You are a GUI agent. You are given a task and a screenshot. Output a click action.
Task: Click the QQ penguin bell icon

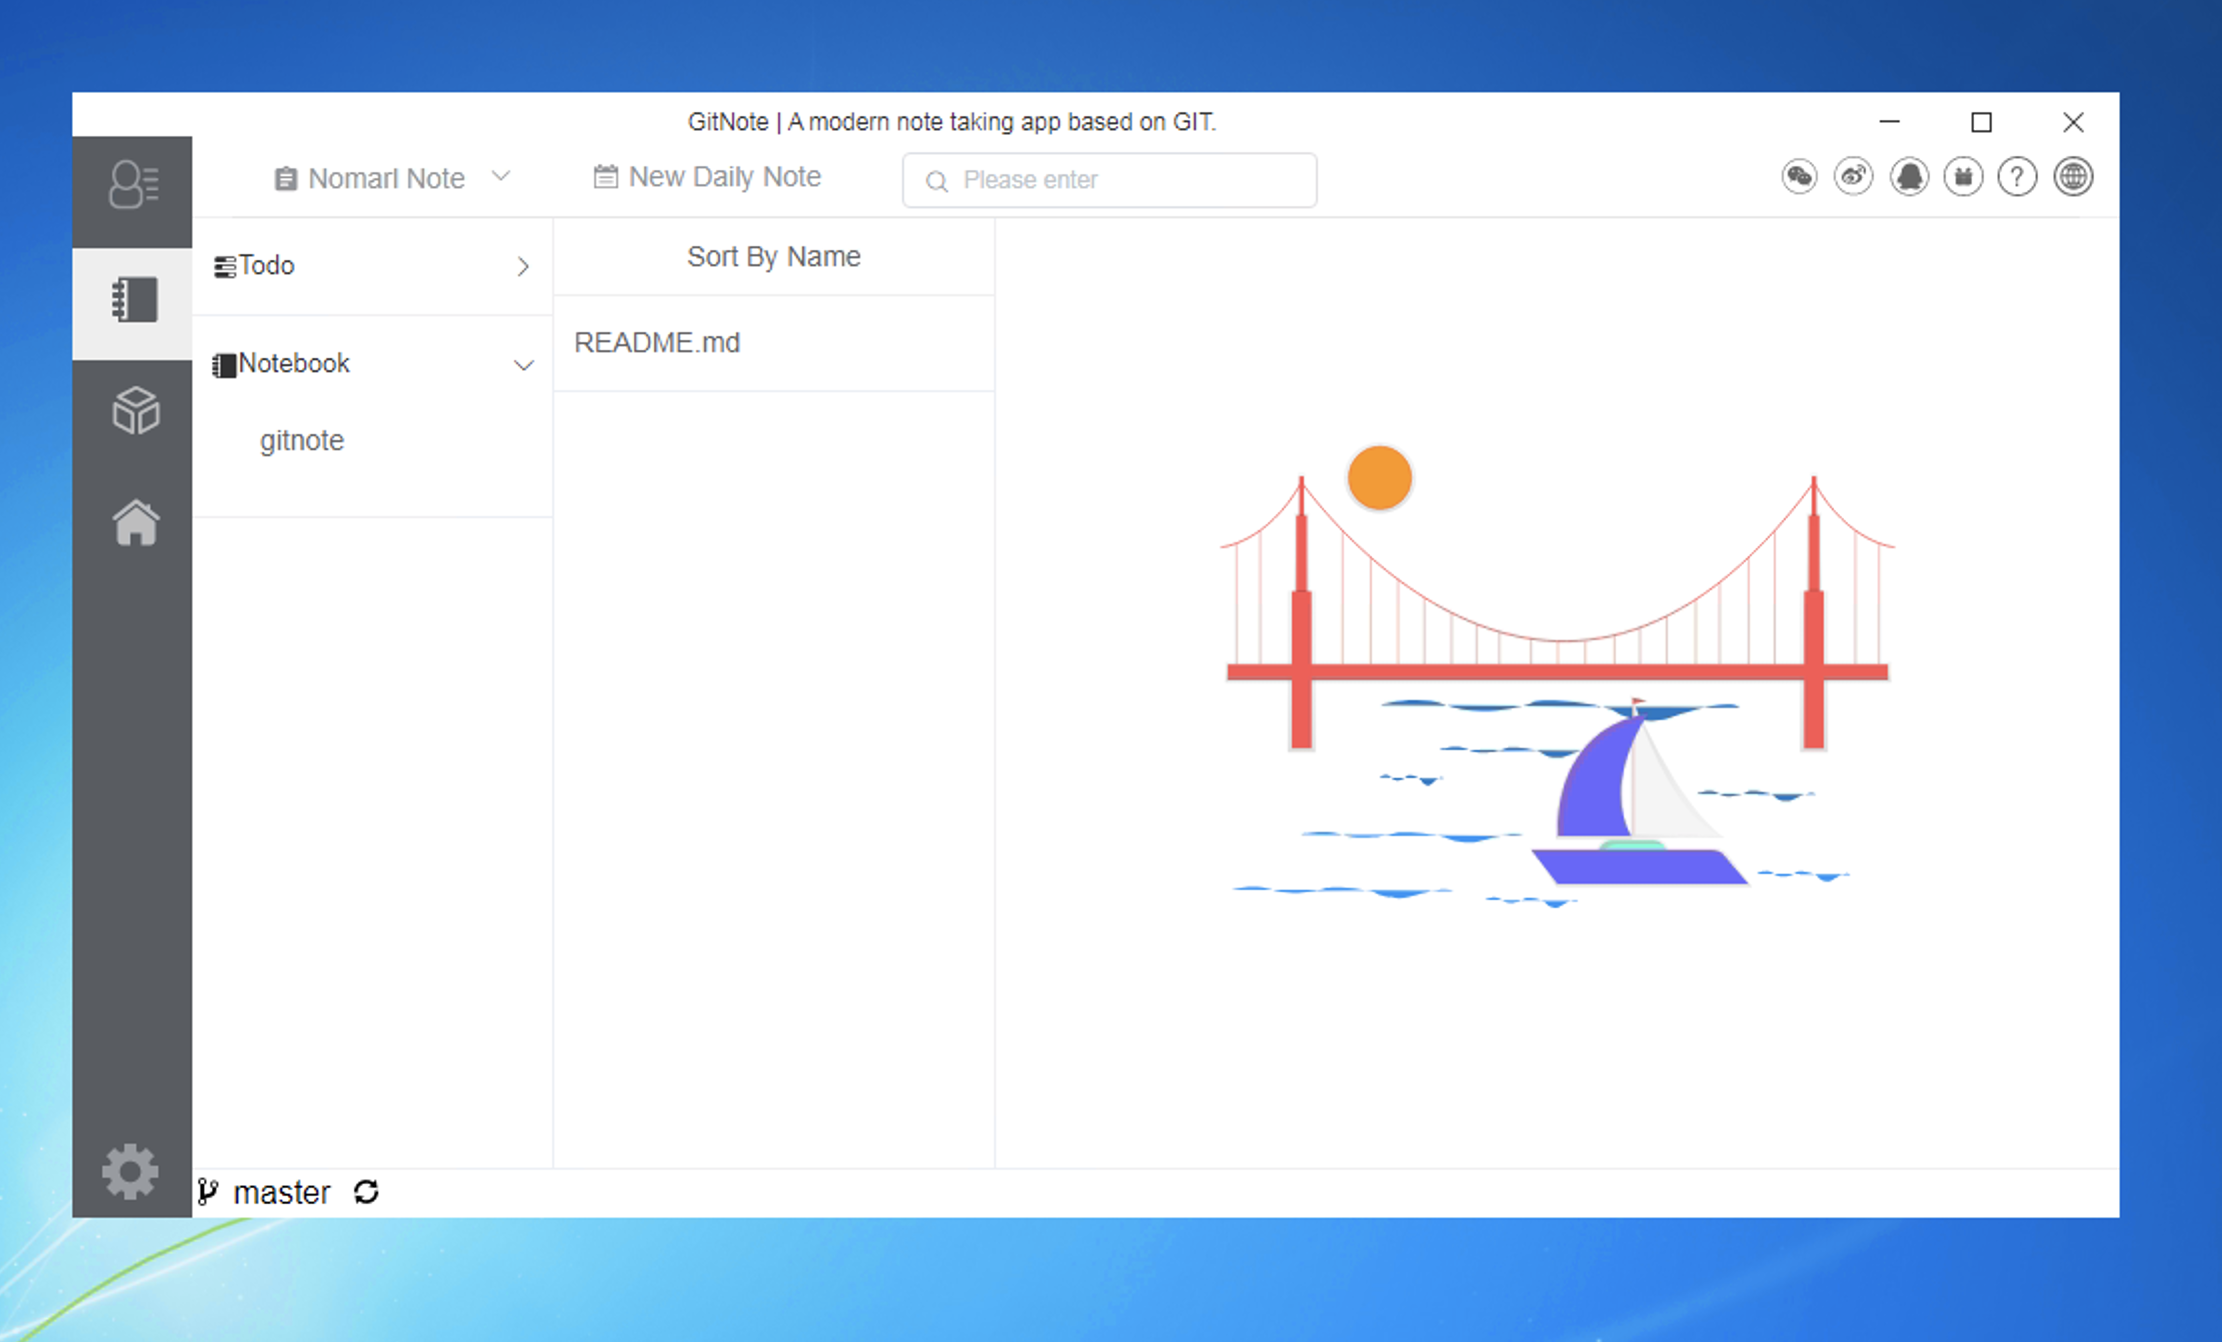click(x=1908, y=177)
